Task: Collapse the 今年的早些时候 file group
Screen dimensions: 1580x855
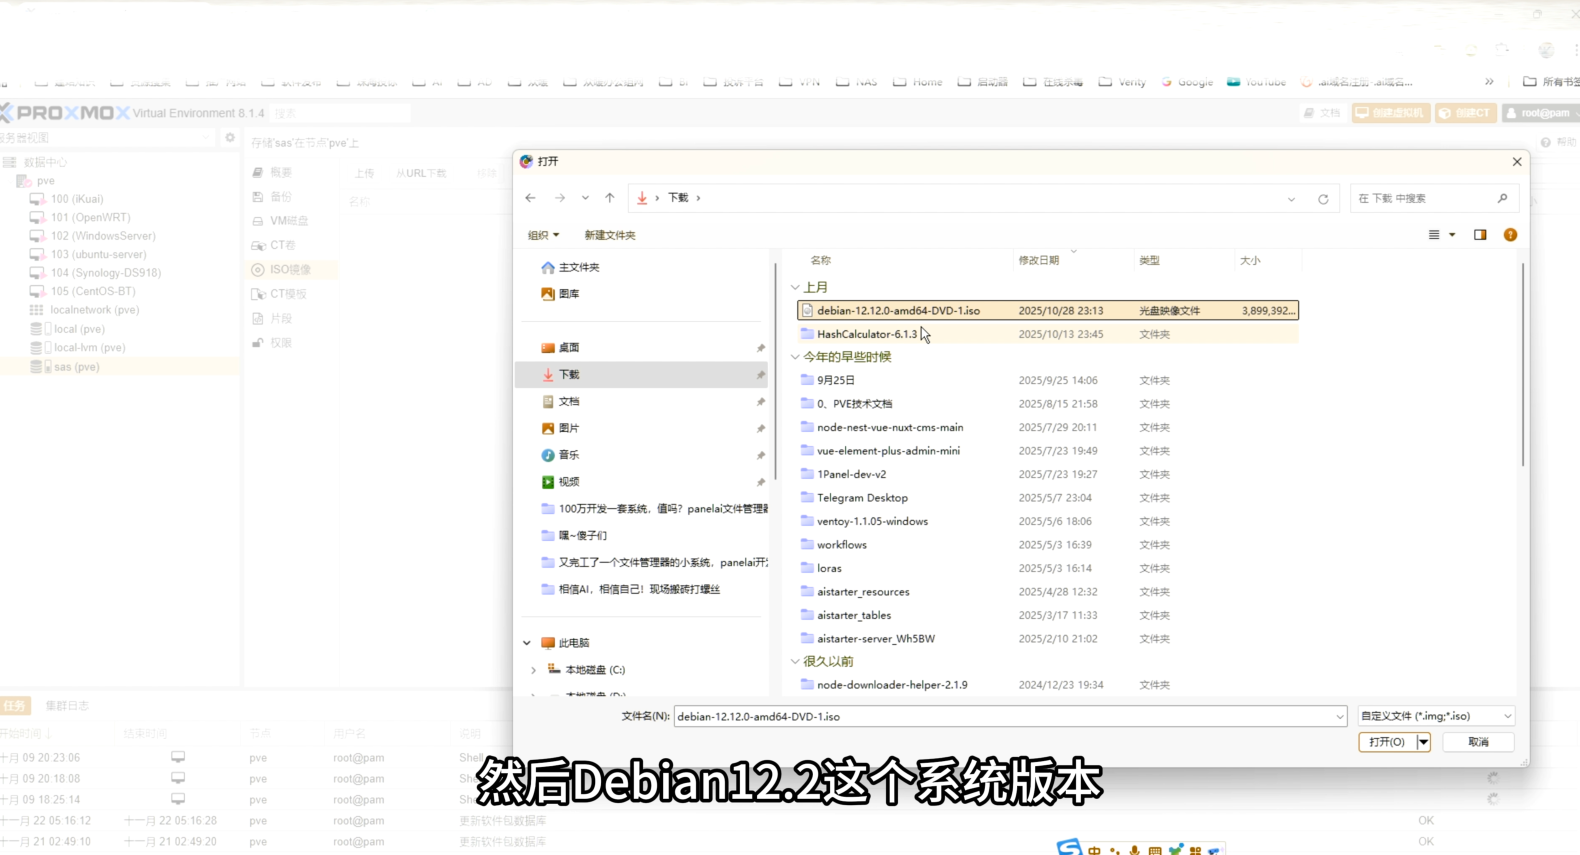Action: click(x=795, y=357)
